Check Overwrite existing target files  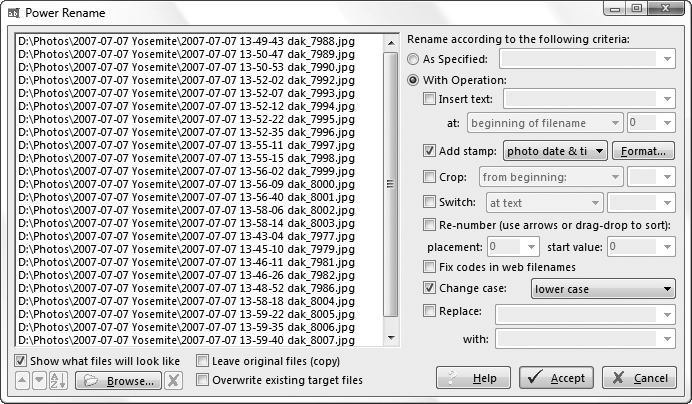click(x=202, y=380)
